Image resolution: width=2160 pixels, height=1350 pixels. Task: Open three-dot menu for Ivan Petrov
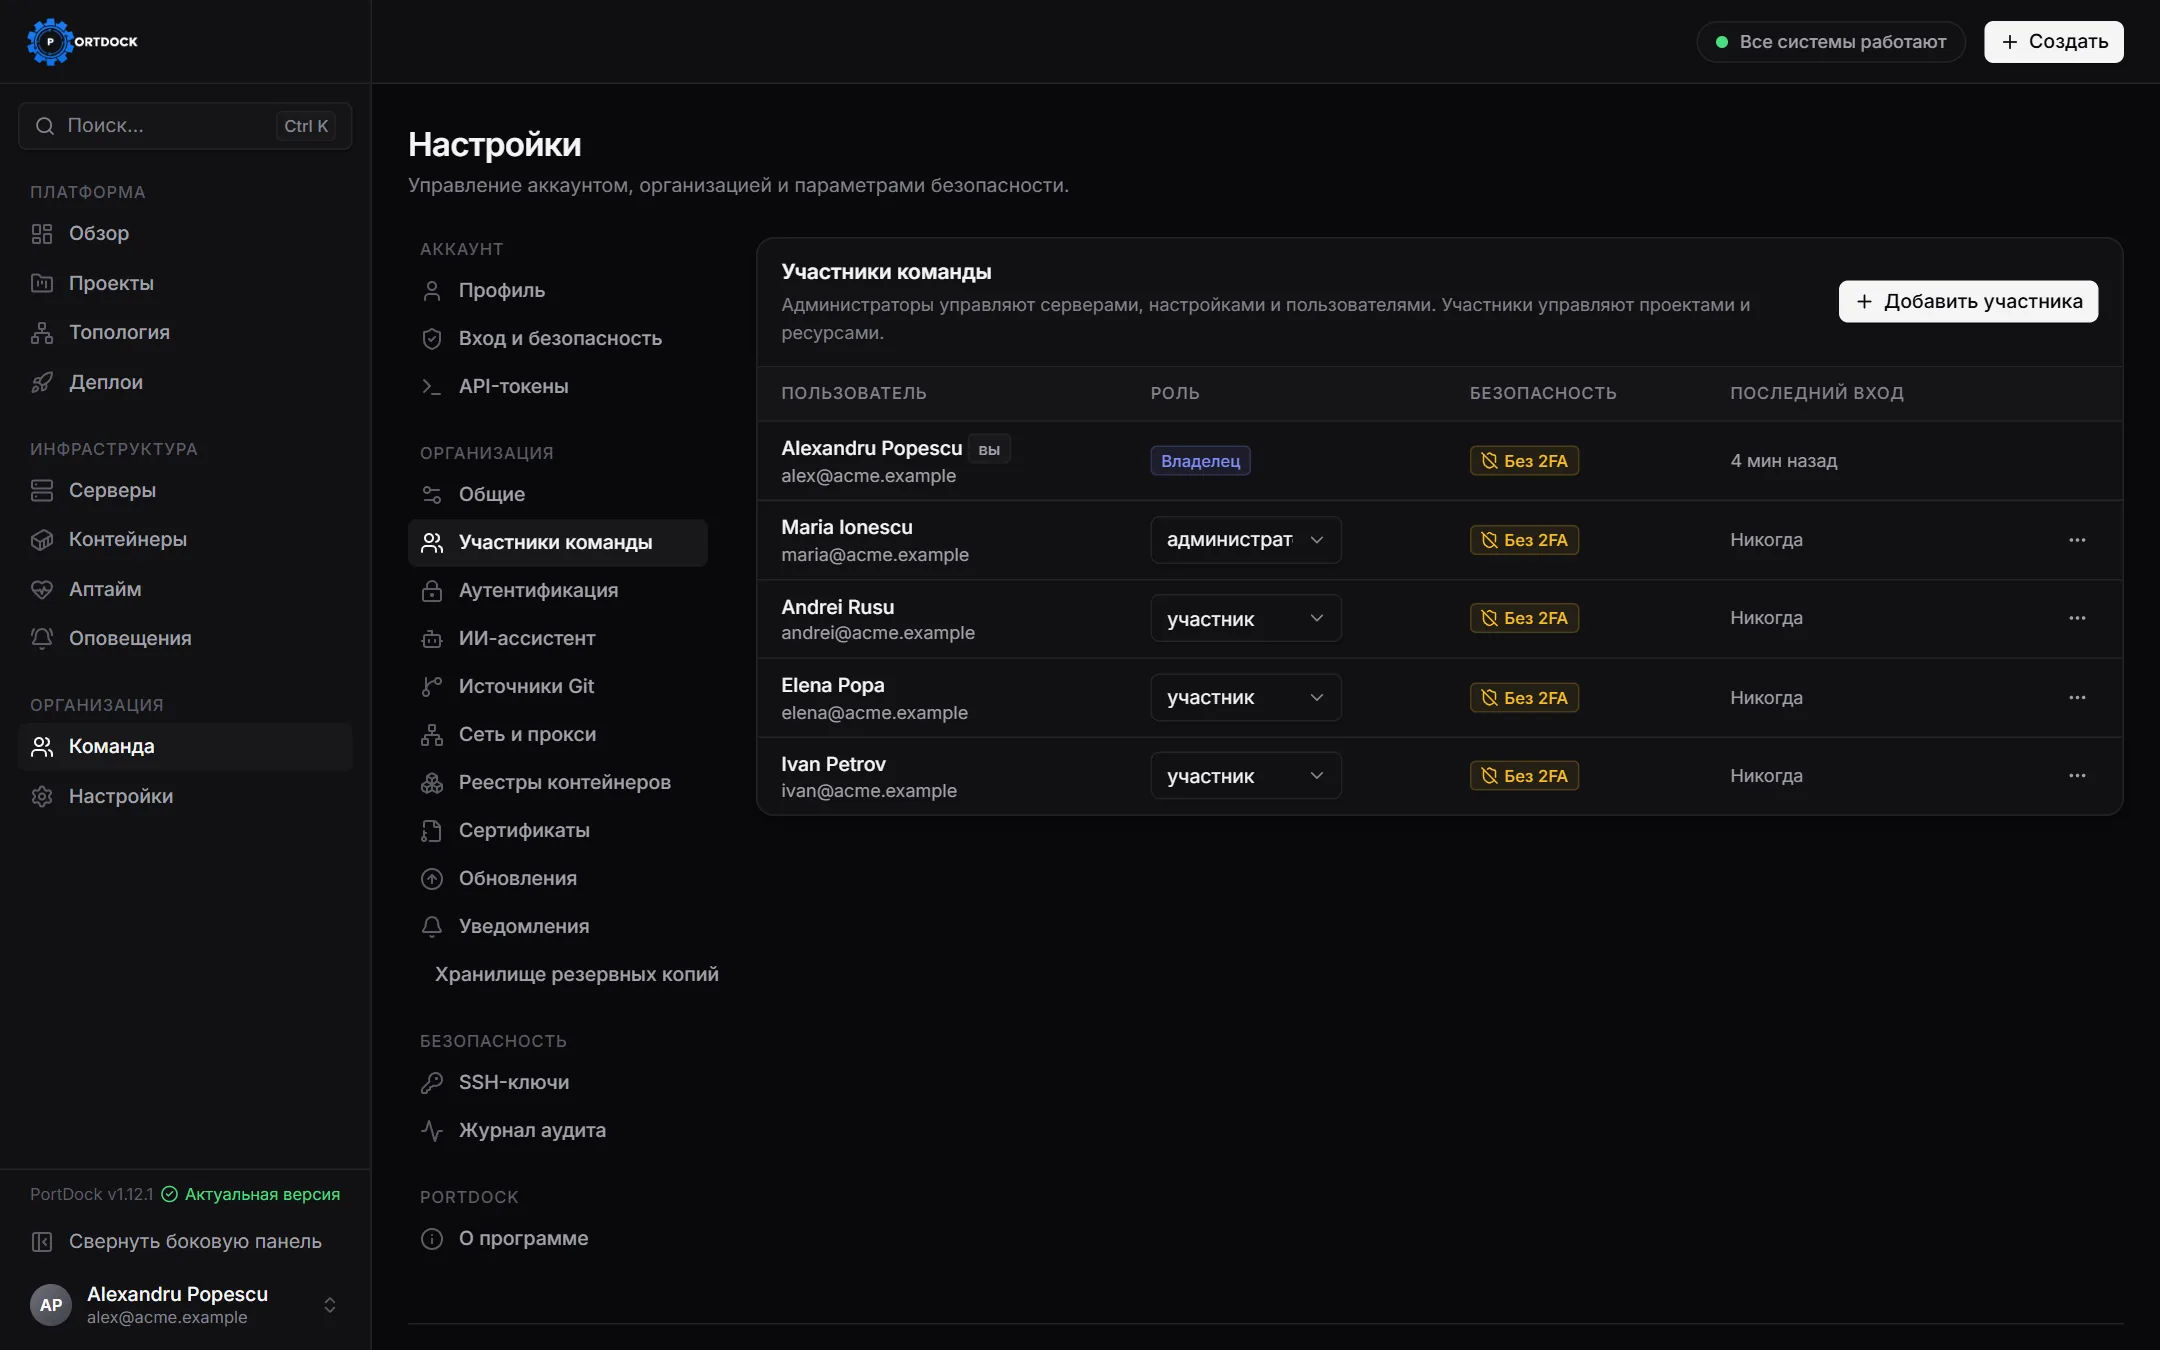coord(2077,776)
